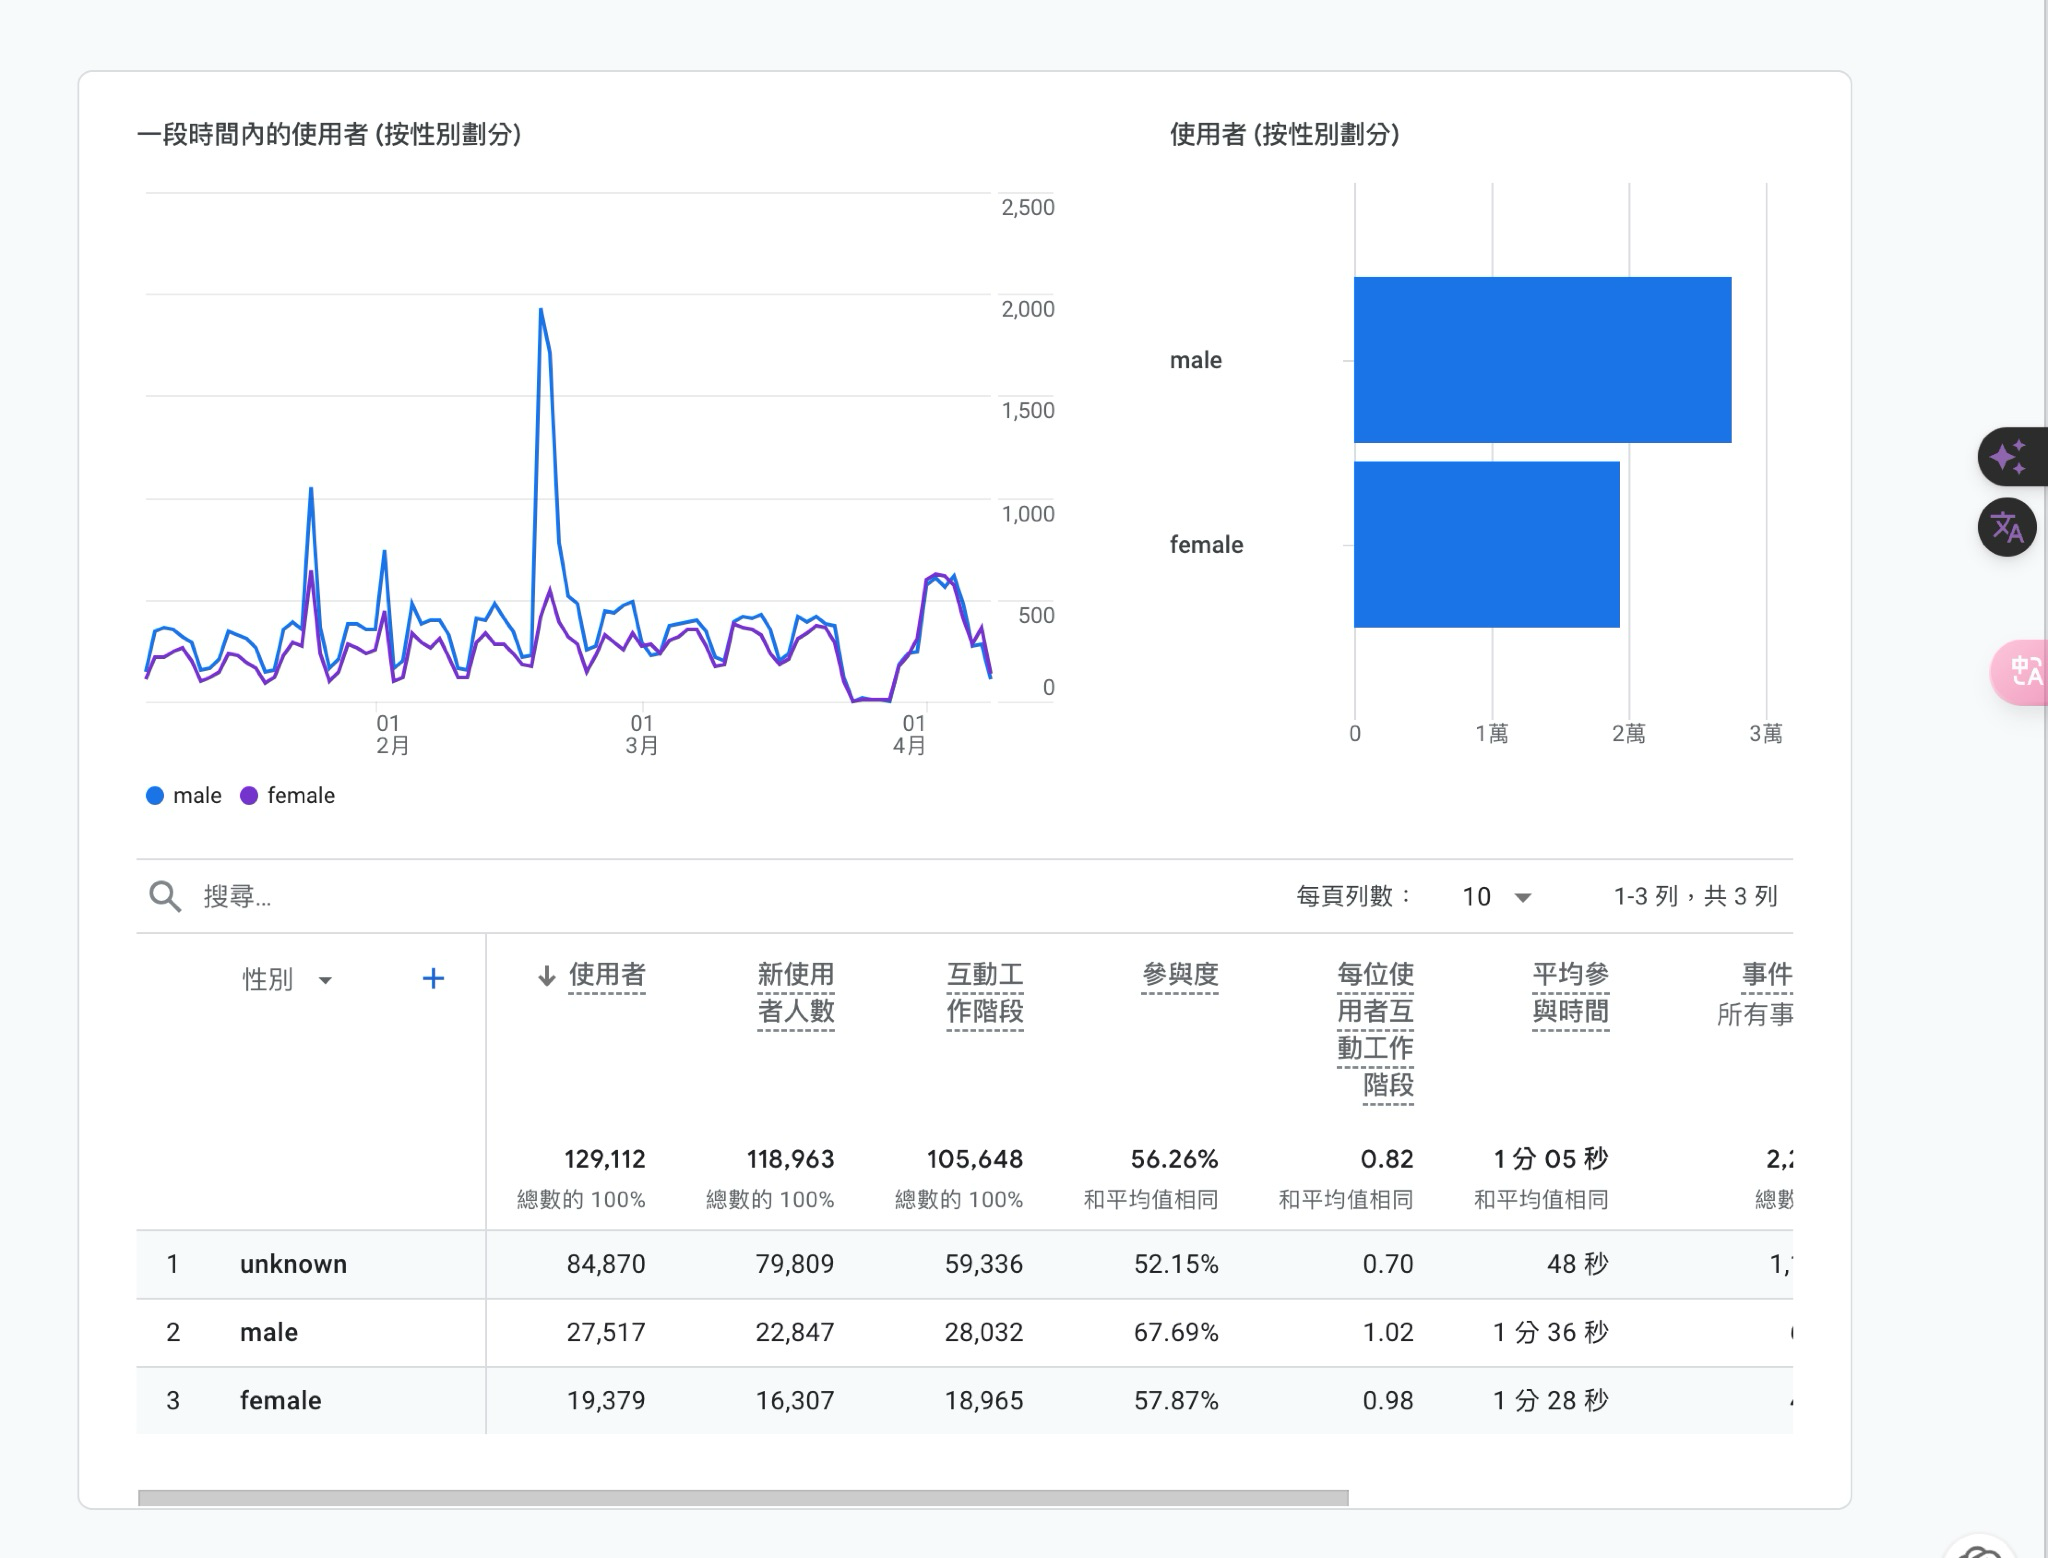
Task: Click engaged sessions value 18,965
Action: click(x=984, y=1400)
